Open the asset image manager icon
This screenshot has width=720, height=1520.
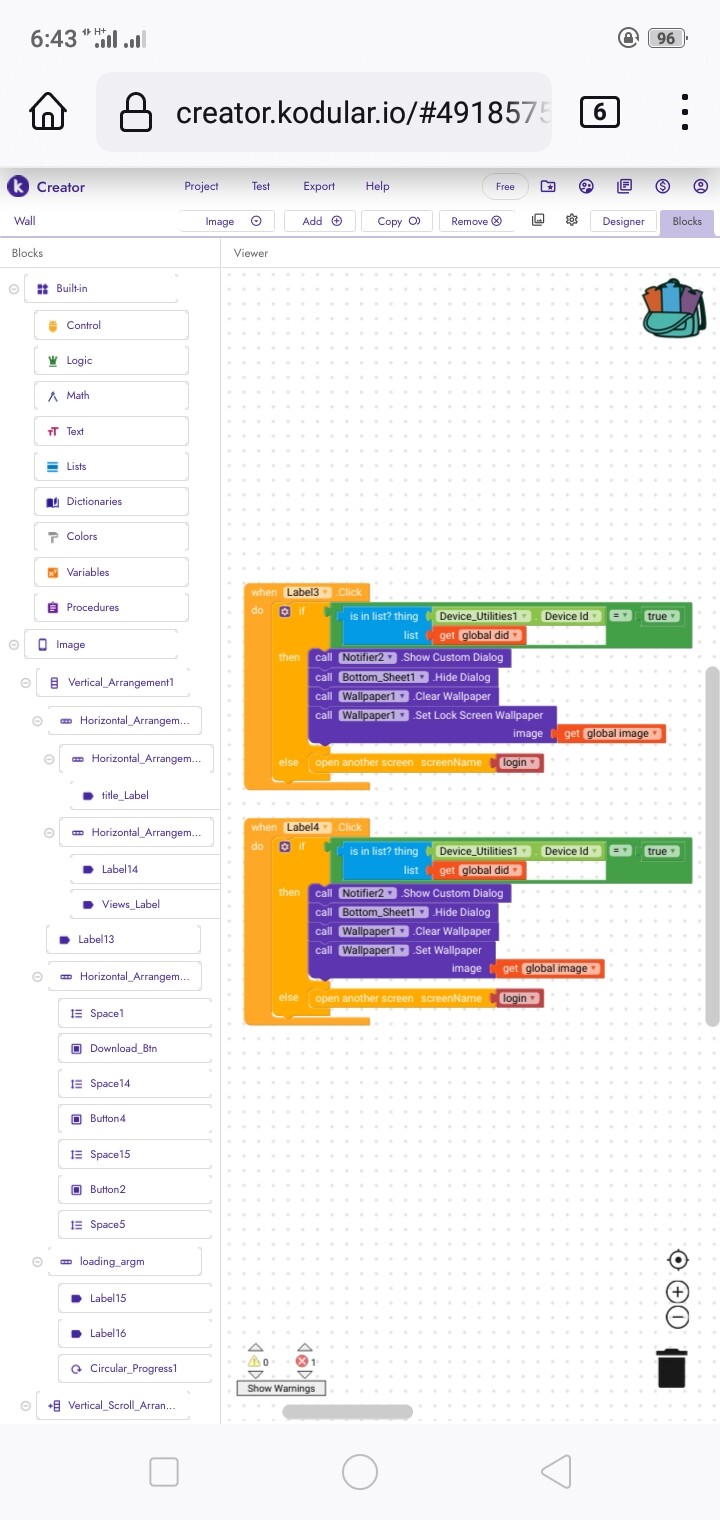(x=538, y=220)
